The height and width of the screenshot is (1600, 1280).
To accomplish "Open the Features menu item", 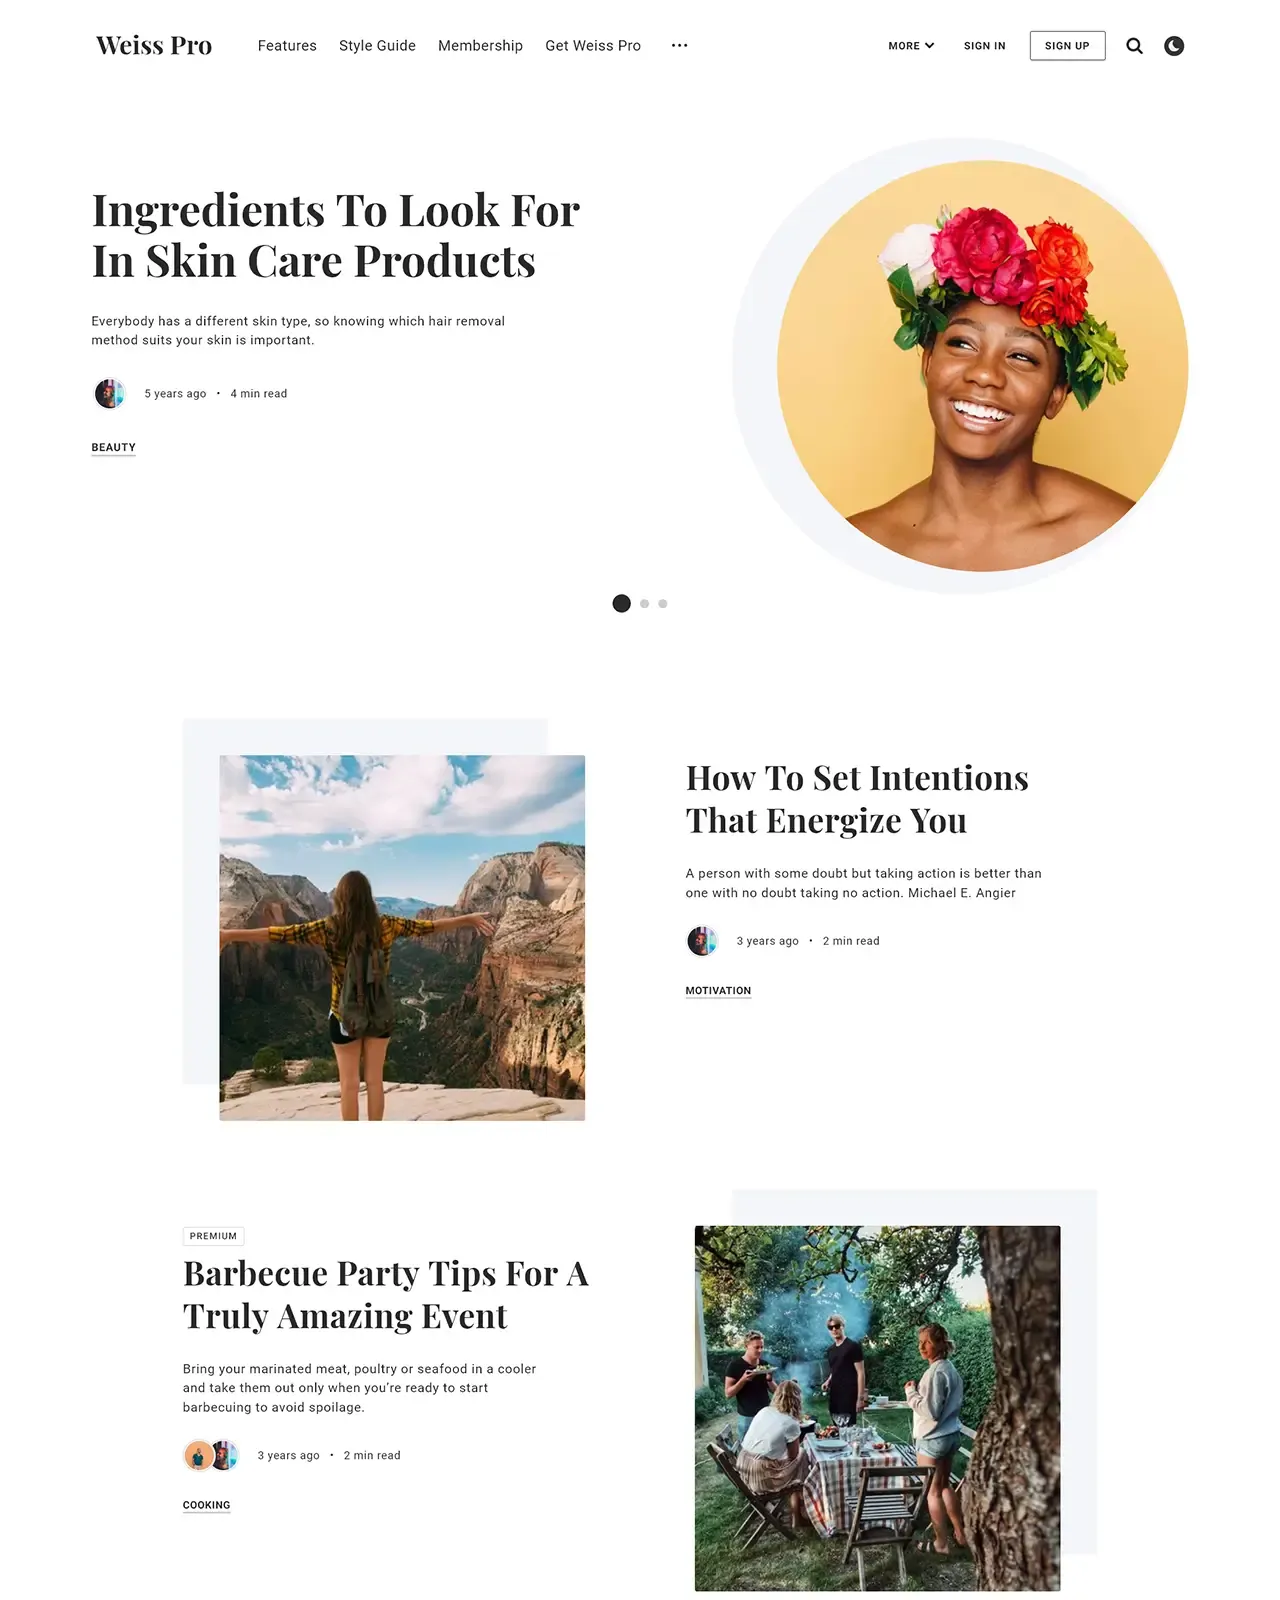I will pos(287,46).
